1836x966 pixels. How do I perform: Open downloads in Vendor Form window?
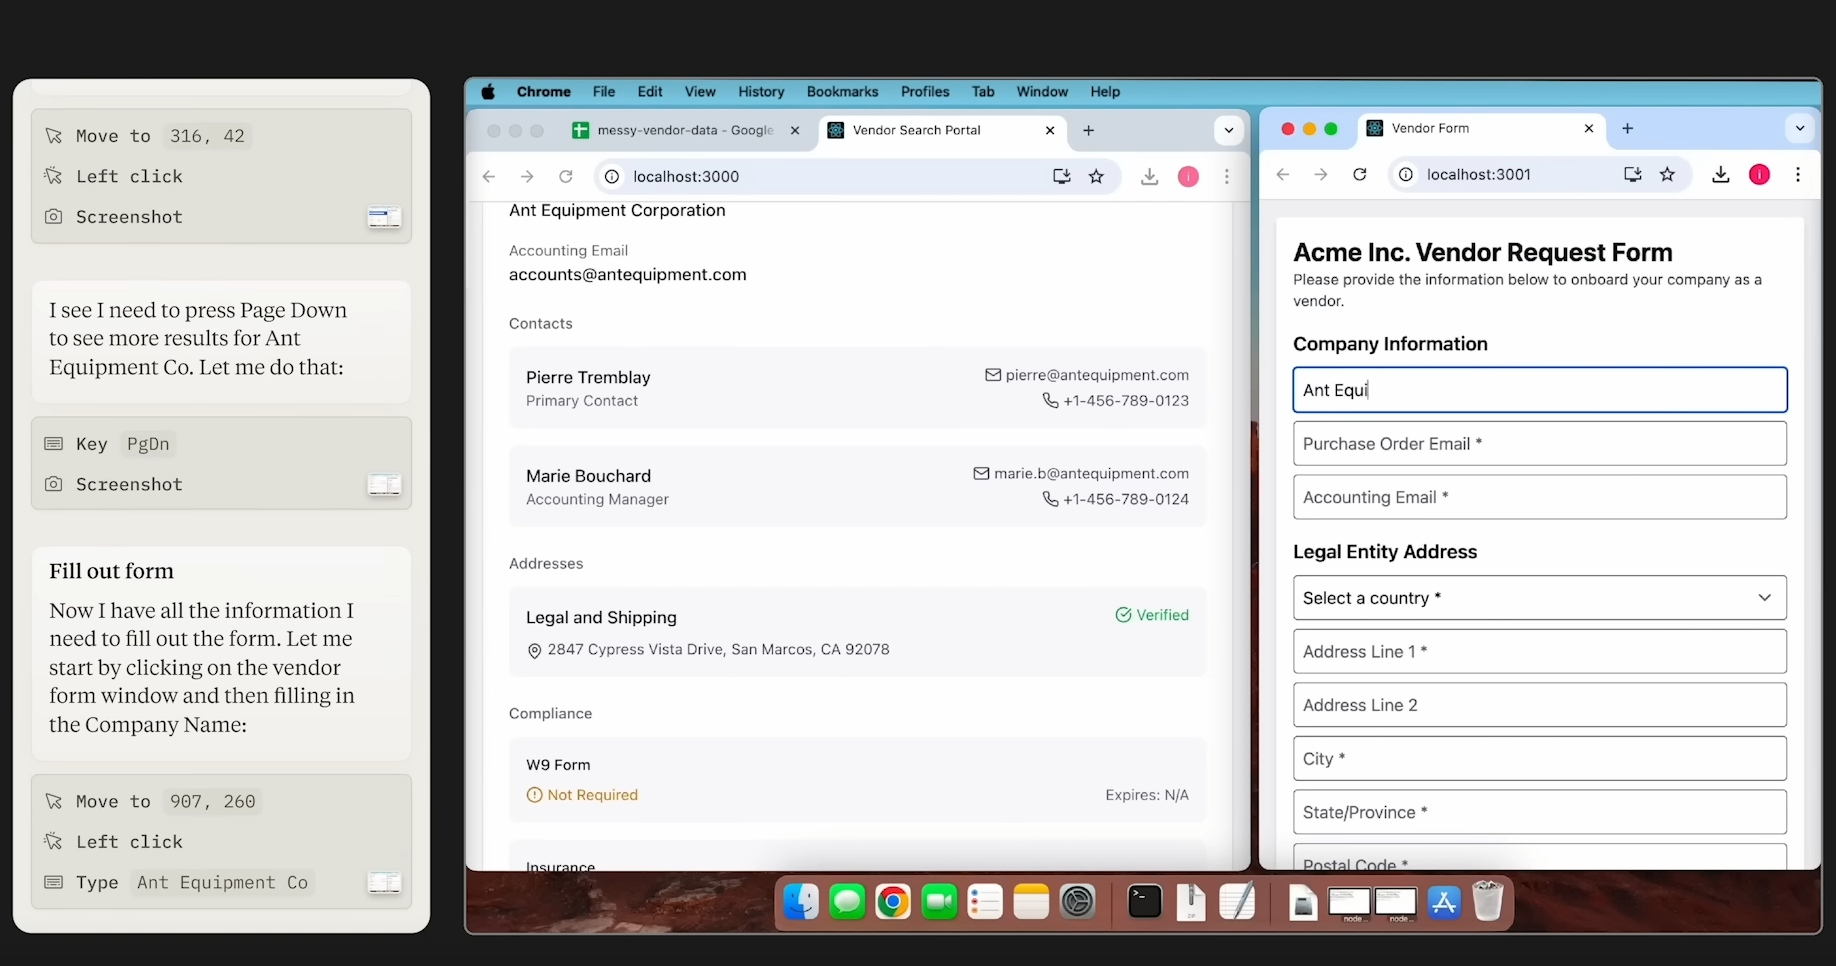click(x=1721, y=174)
